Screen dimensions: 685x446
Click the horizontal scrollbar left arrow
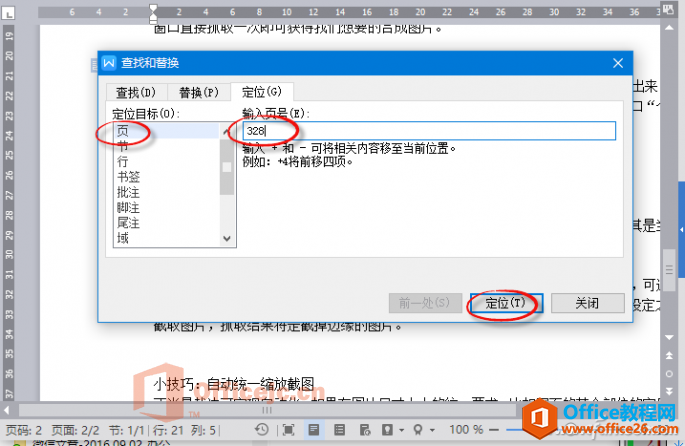6,410
